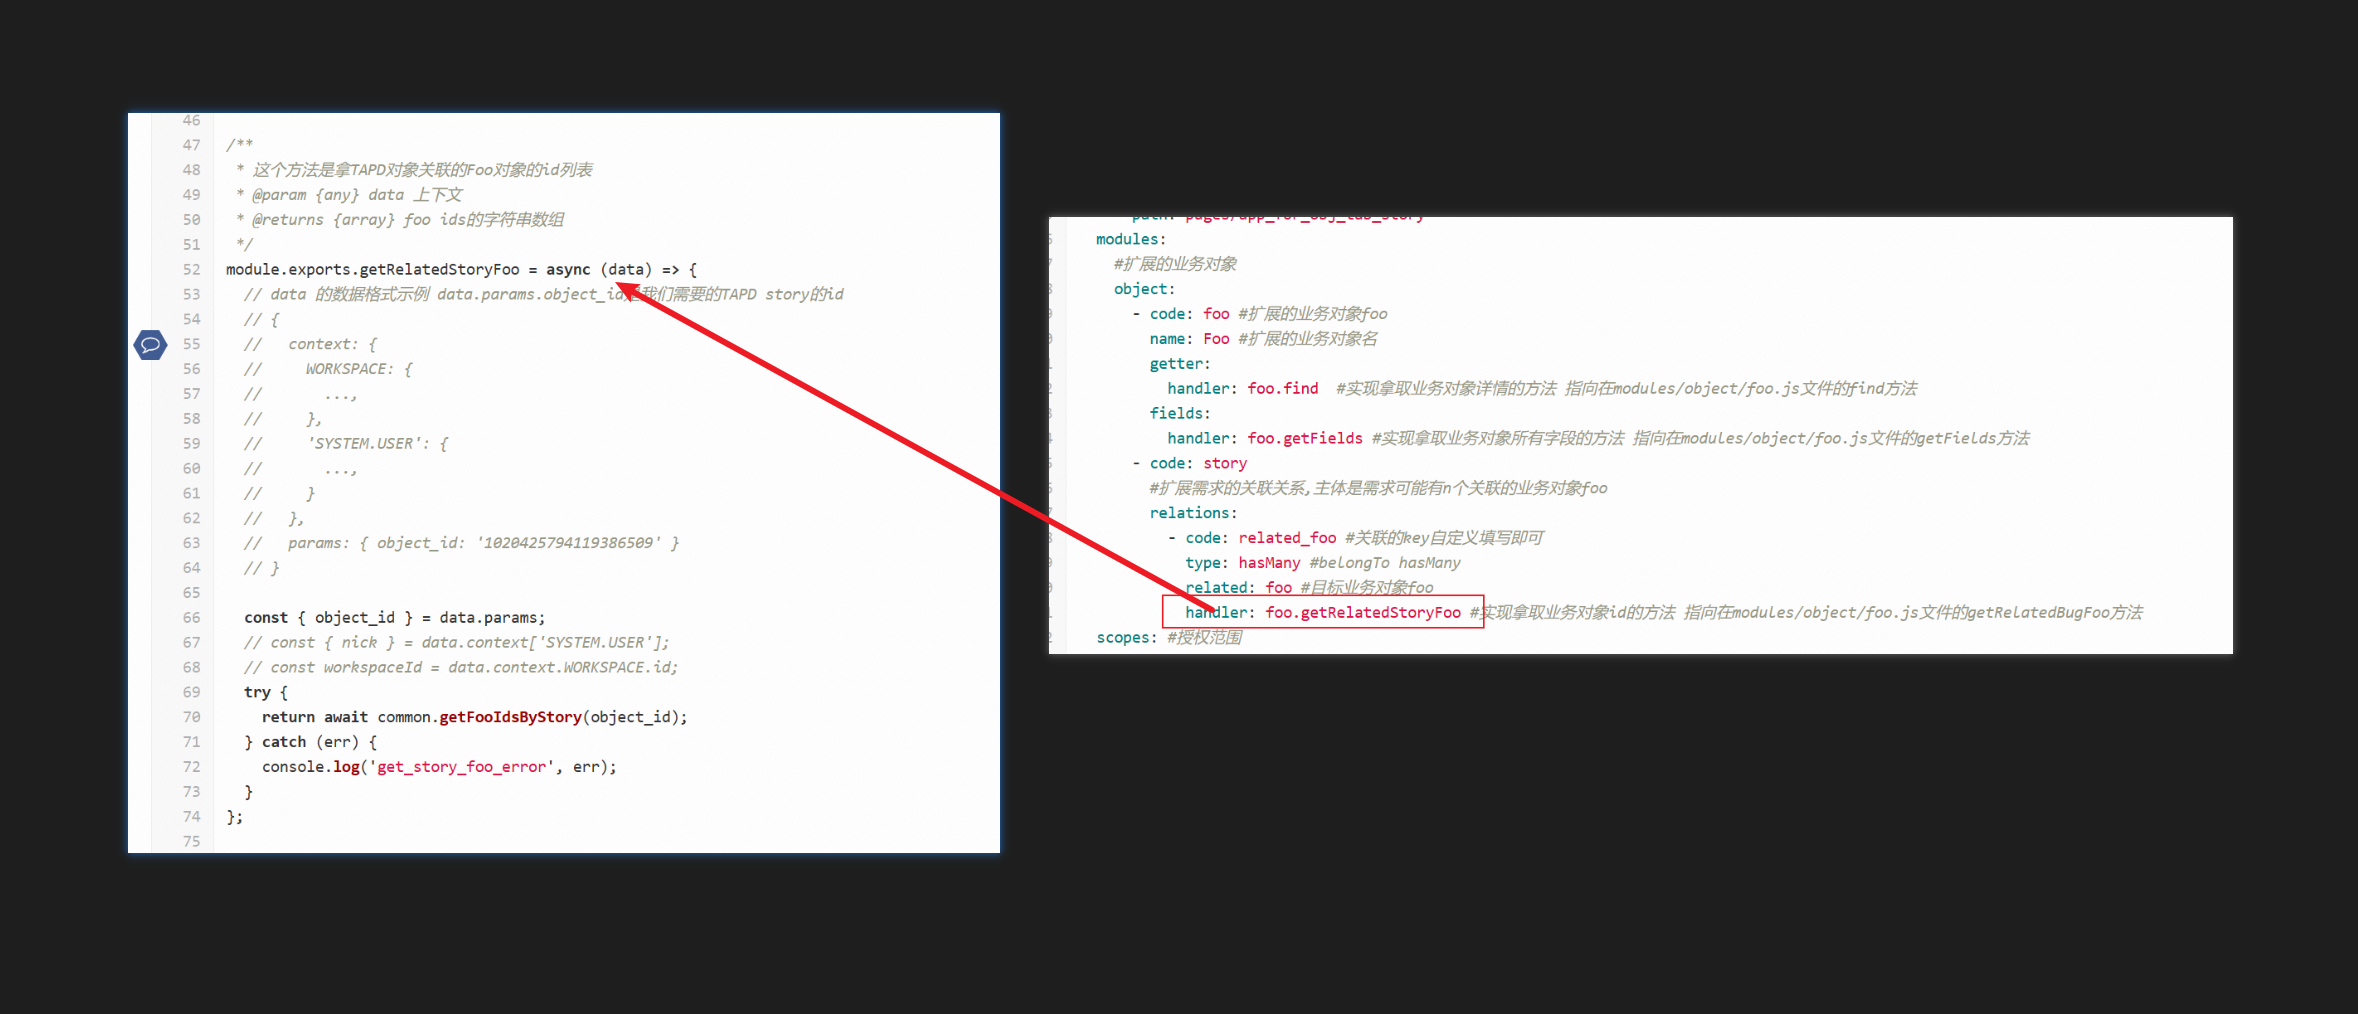
Task: Click the scopes: key in the YAML
Action: [x=1126, y=637]
